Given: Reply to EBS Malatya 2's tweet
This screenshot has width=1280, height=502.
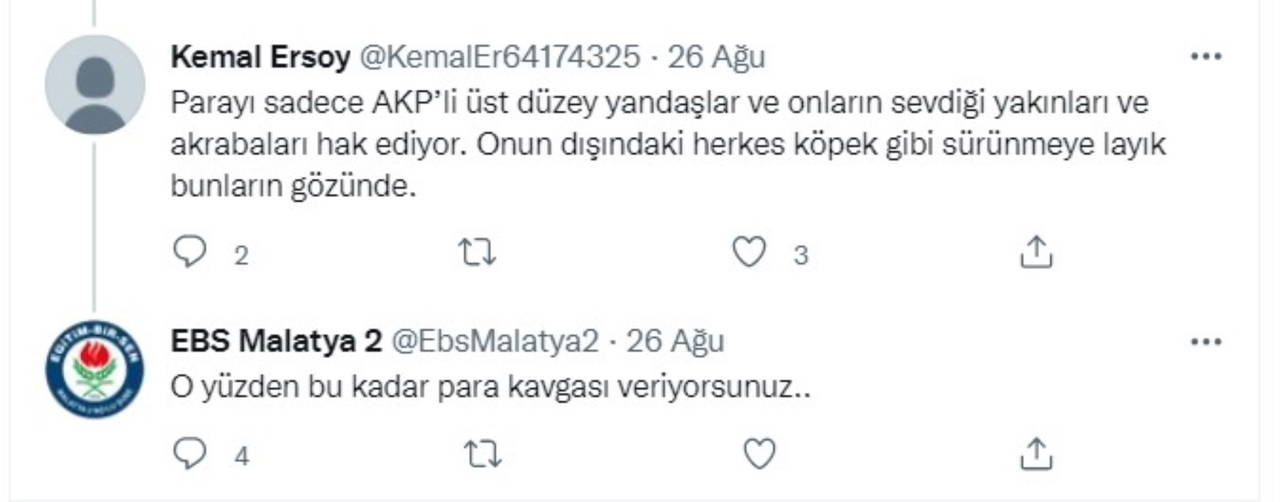Looking at the screenshot, I should coord(189,455).
